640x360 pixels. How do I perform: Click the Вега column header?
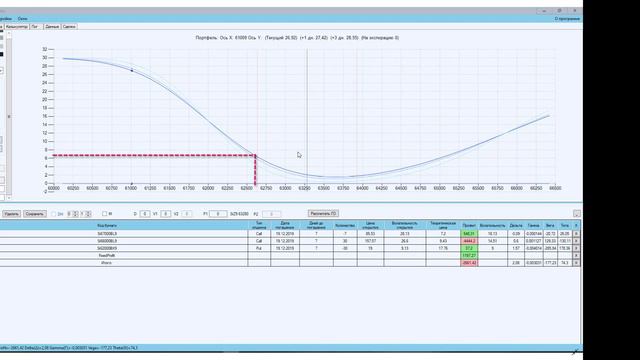pos(550,225)
